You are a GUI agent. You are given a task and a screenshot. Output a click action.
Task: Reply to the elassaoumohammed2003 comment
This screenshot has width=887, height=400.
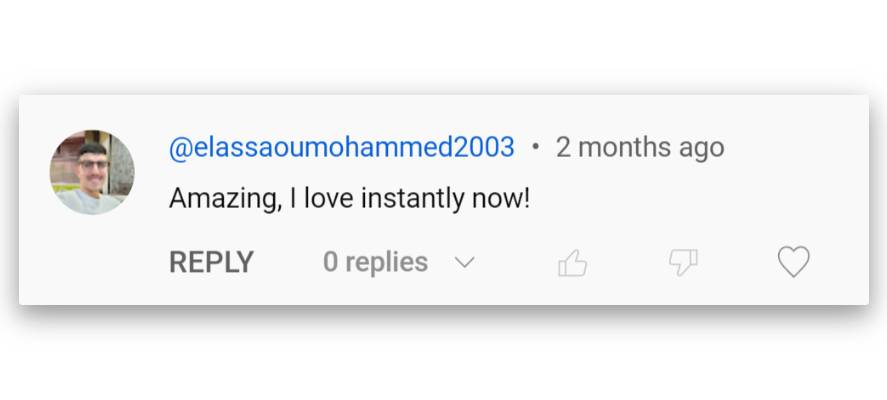211,262
